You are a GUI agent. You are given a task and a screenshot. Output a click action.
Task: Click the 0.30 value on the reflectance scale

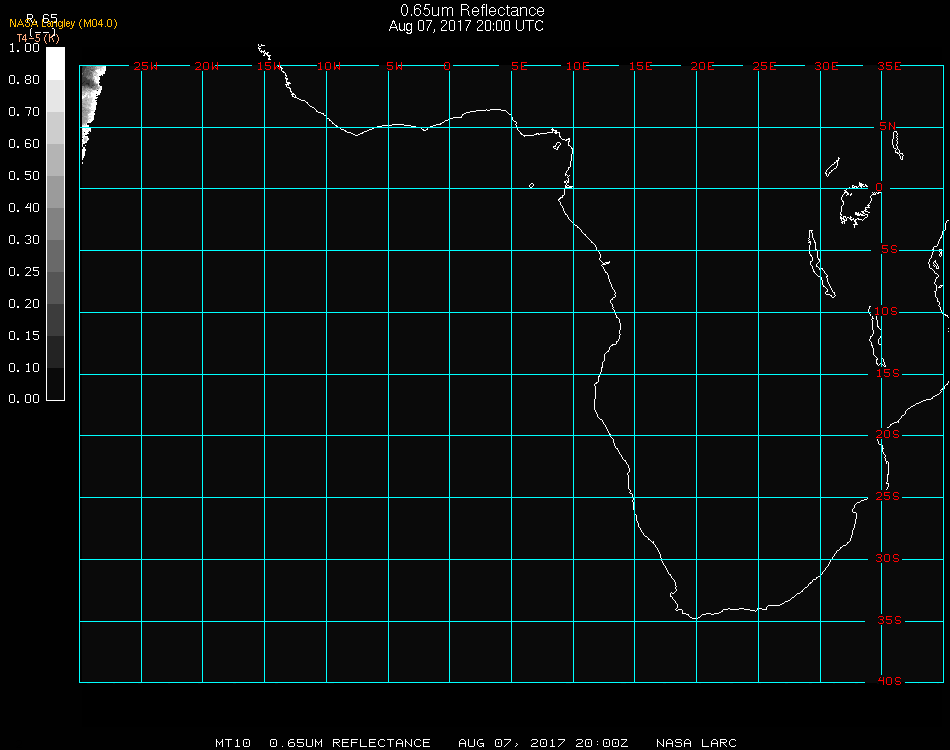point(24,240)
